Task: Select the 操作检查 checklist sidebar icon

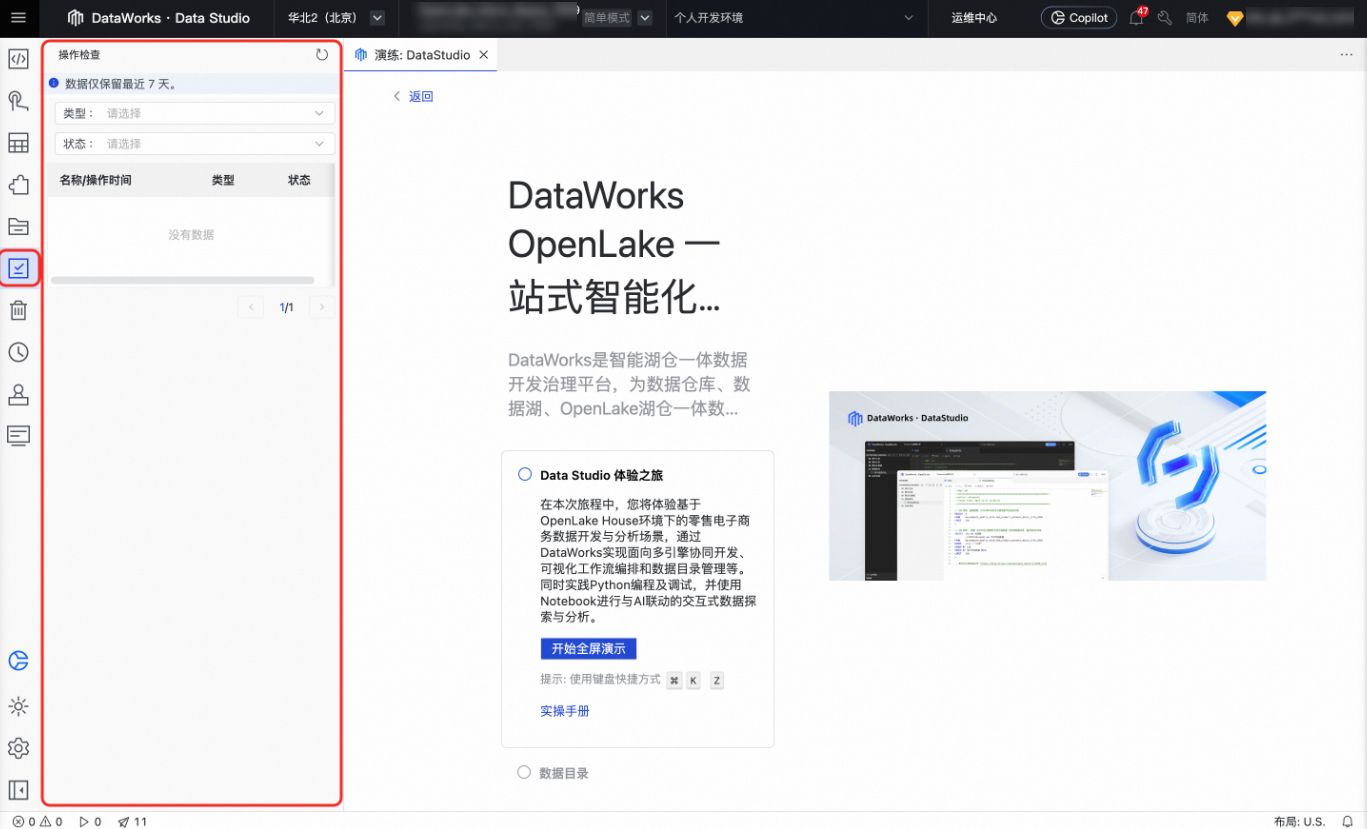Action: (18, 268)
